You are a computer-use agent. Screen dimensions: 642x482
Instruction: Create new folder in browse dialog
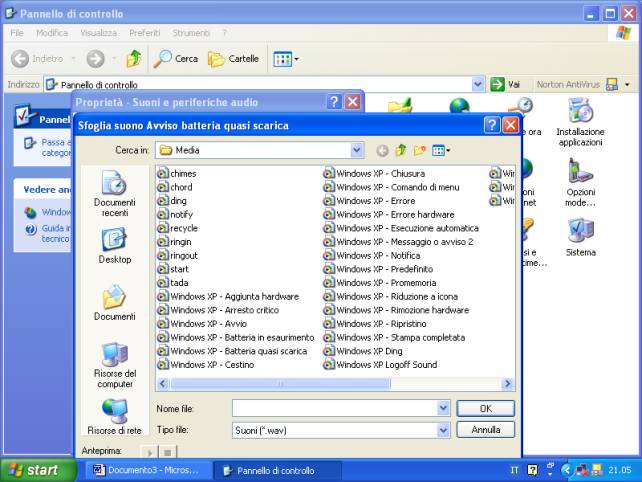click(420, 151)
